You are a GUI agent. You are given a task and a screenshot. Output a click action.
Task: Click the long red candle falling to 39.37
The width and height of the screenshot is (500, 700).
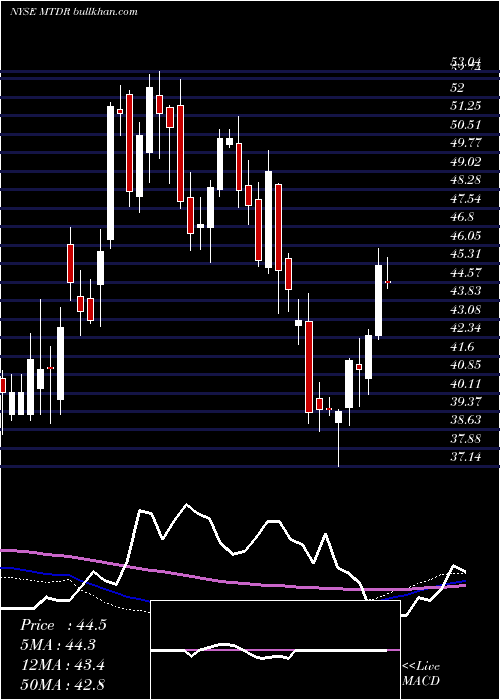coord(309,367)
